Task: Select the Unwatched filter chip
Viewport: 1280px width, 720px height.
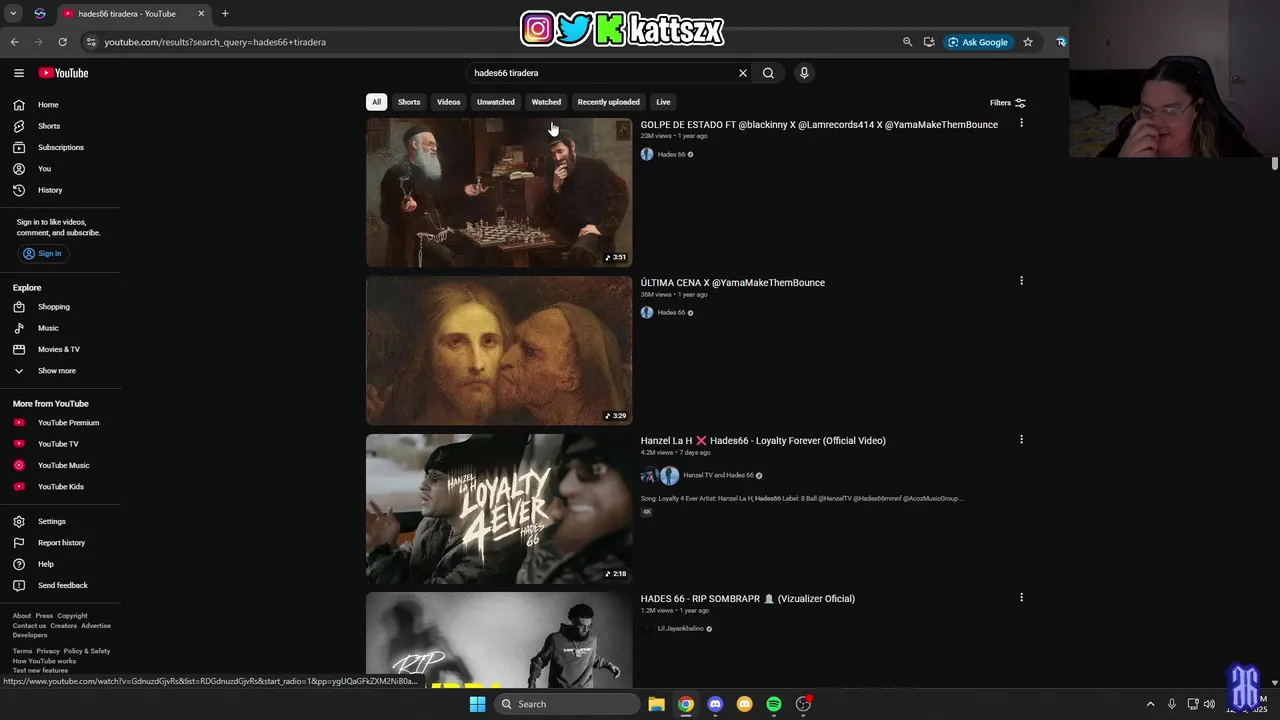Action: pos(495,102)
